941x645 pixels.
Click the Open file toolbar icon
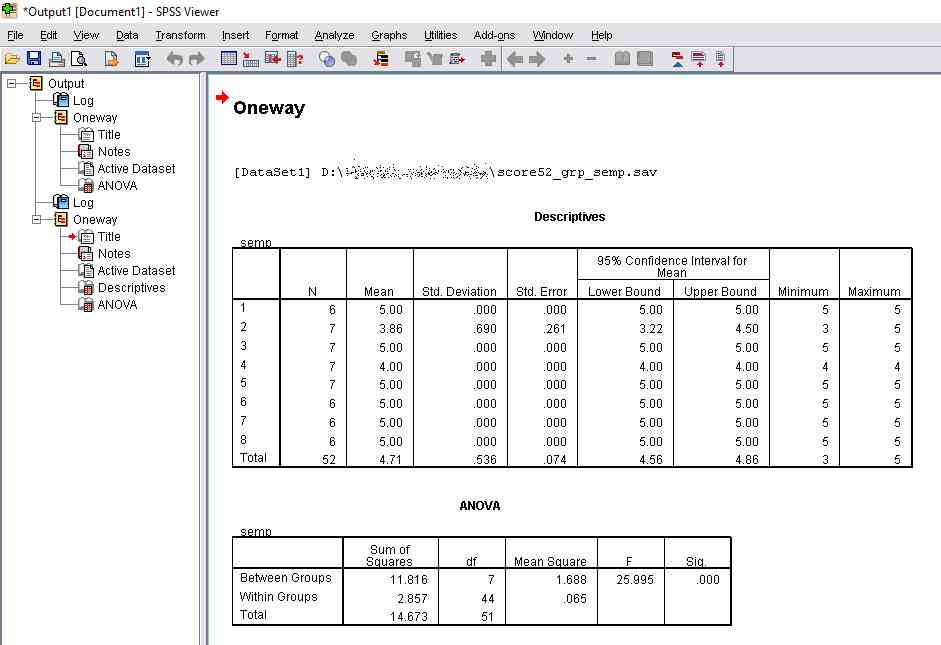tap(12, 60)
